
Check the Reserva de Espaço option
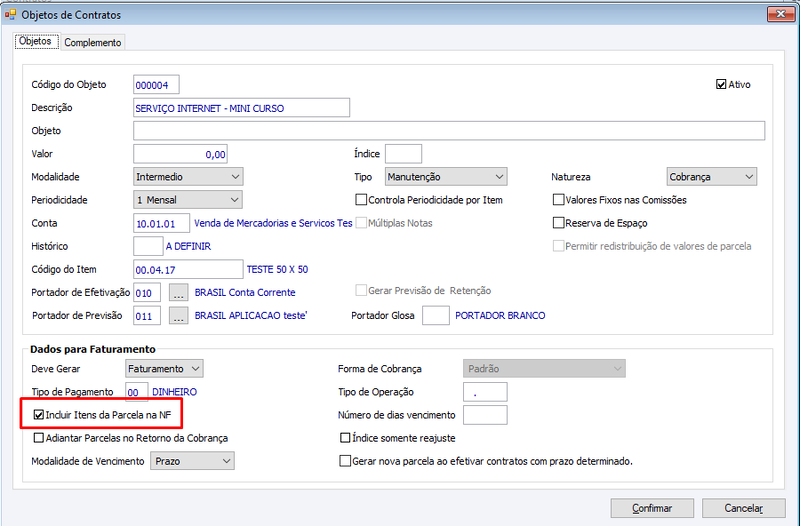[558, 223]
